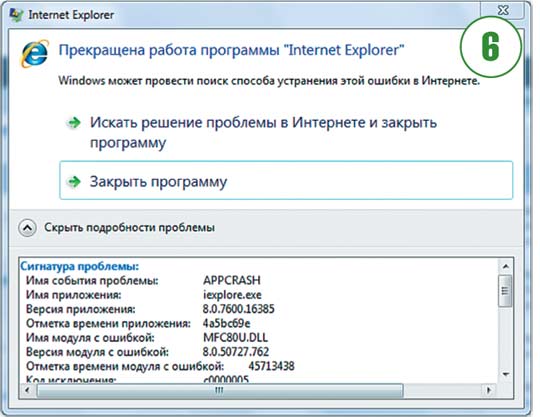The image size is (540, 417).
Task: Click green arrow beside 'Закрыть программу'
Action: pos(73,181)
